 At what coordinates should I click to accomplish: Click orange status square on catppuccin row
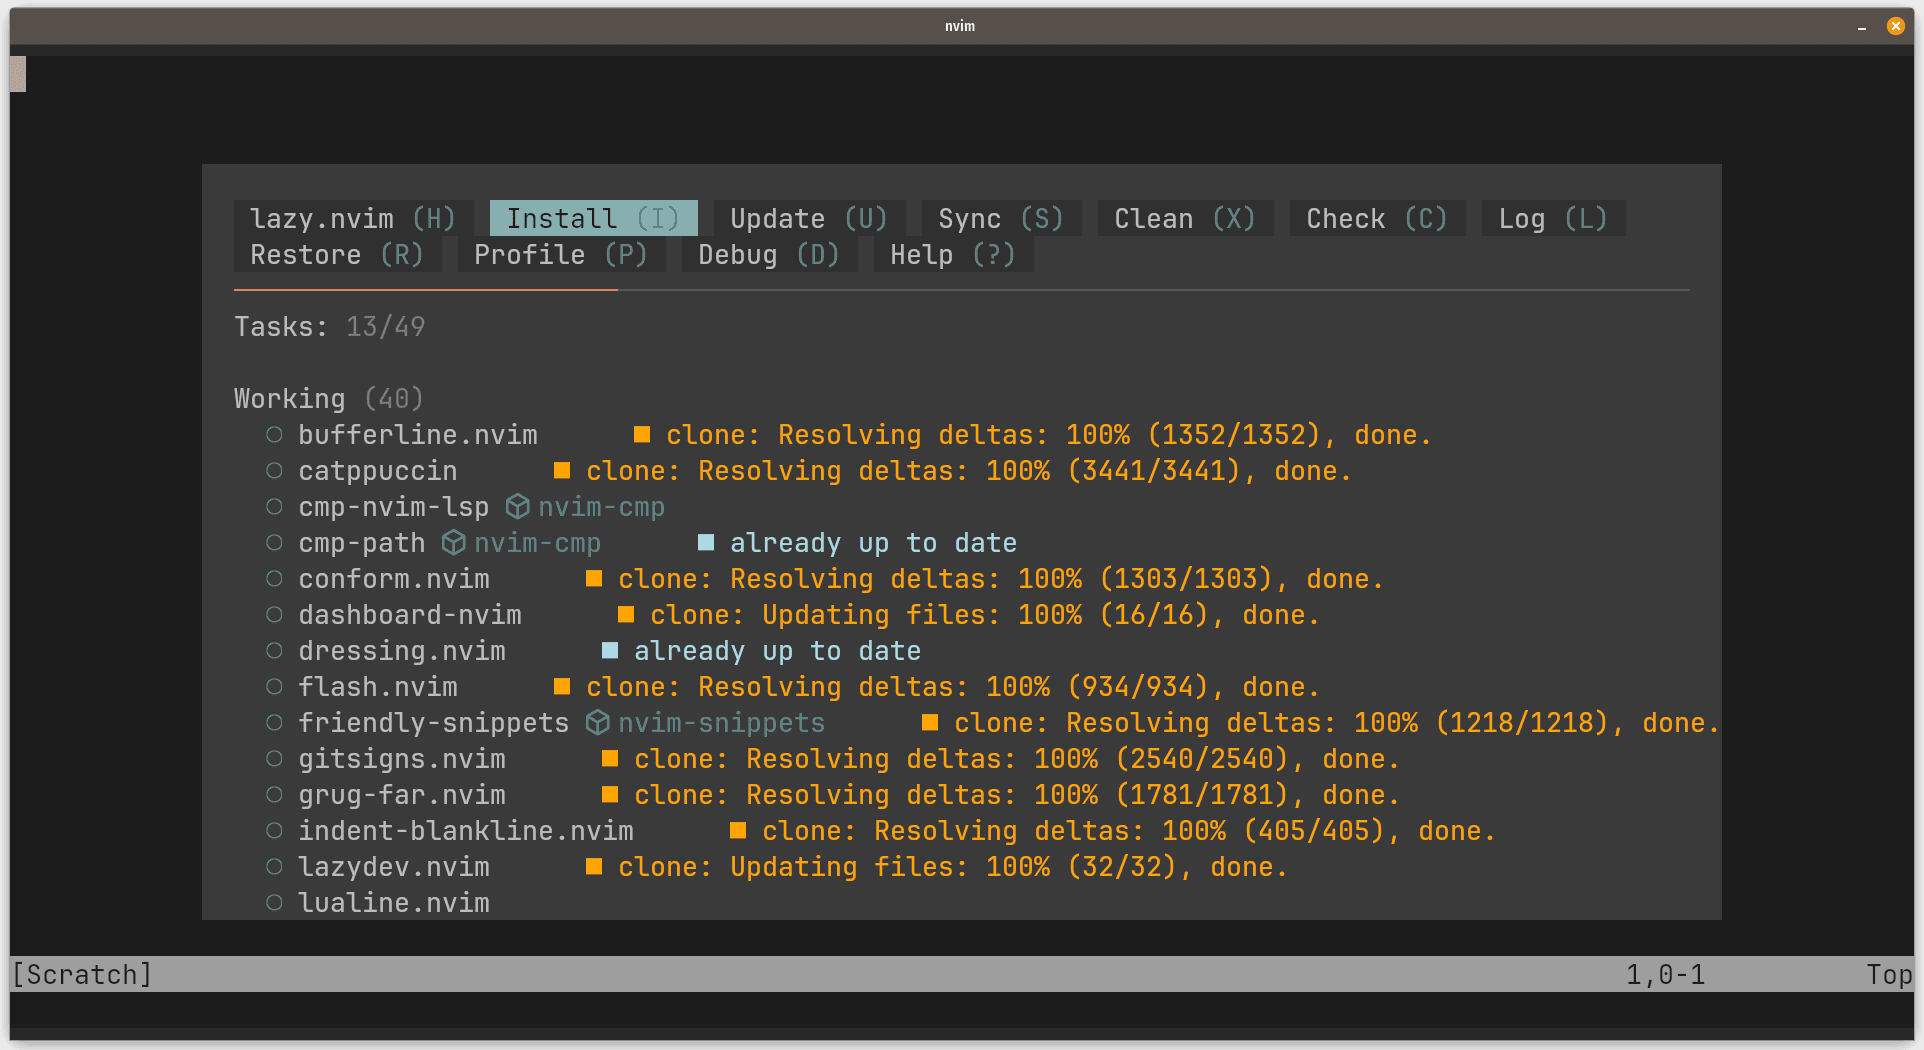562,470
